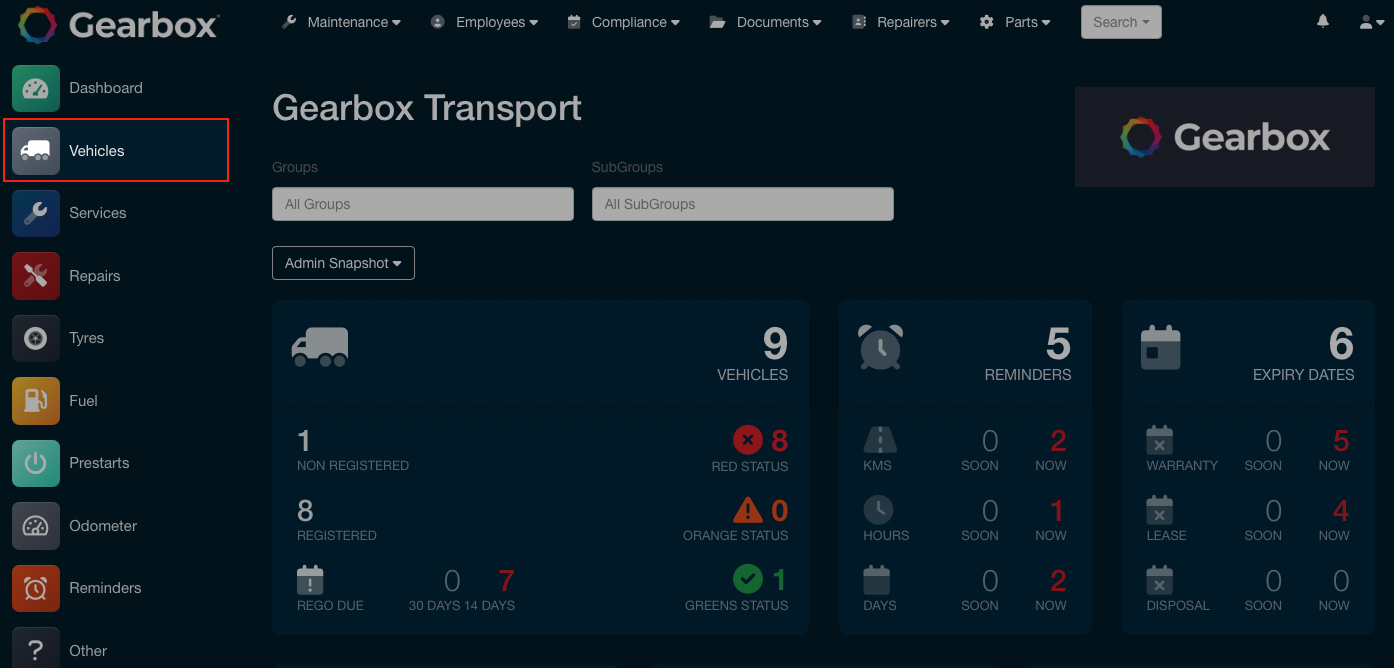Open the Repairers dropdown menu
The height and width of the screenshot is (668, 1394).
(x=900, y=22)
